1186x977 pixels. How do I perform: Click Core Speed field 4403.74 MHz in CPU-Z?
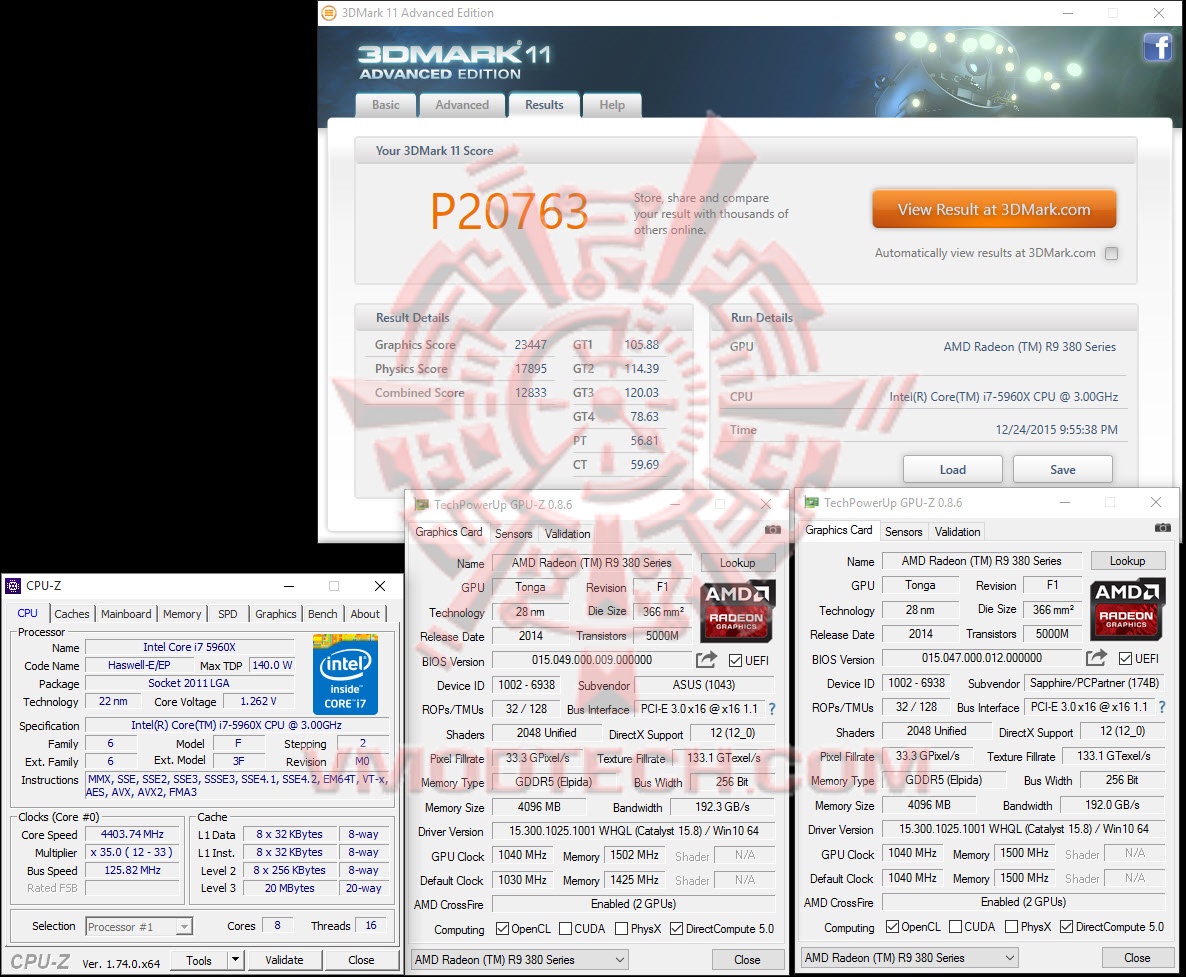pos(132,834)
